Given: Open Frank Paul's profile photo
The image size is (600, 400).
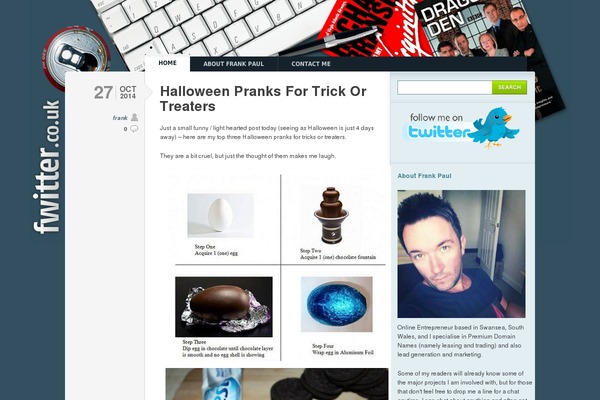Looking at the screenshot, I should coord(461,254).
